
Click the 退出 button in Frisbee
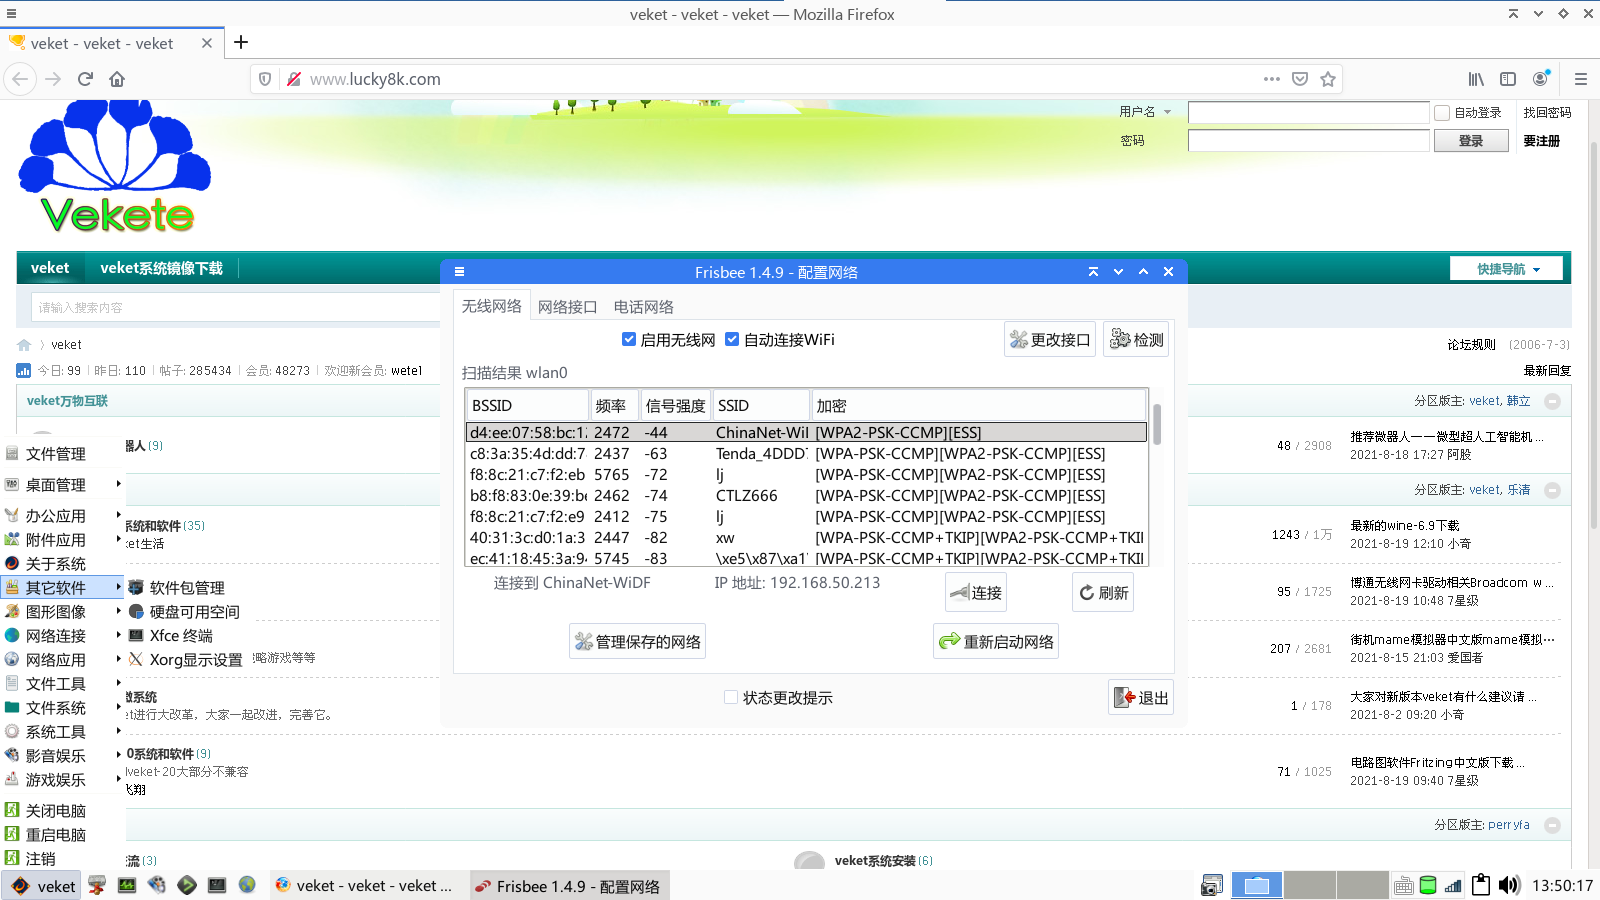1141,697
